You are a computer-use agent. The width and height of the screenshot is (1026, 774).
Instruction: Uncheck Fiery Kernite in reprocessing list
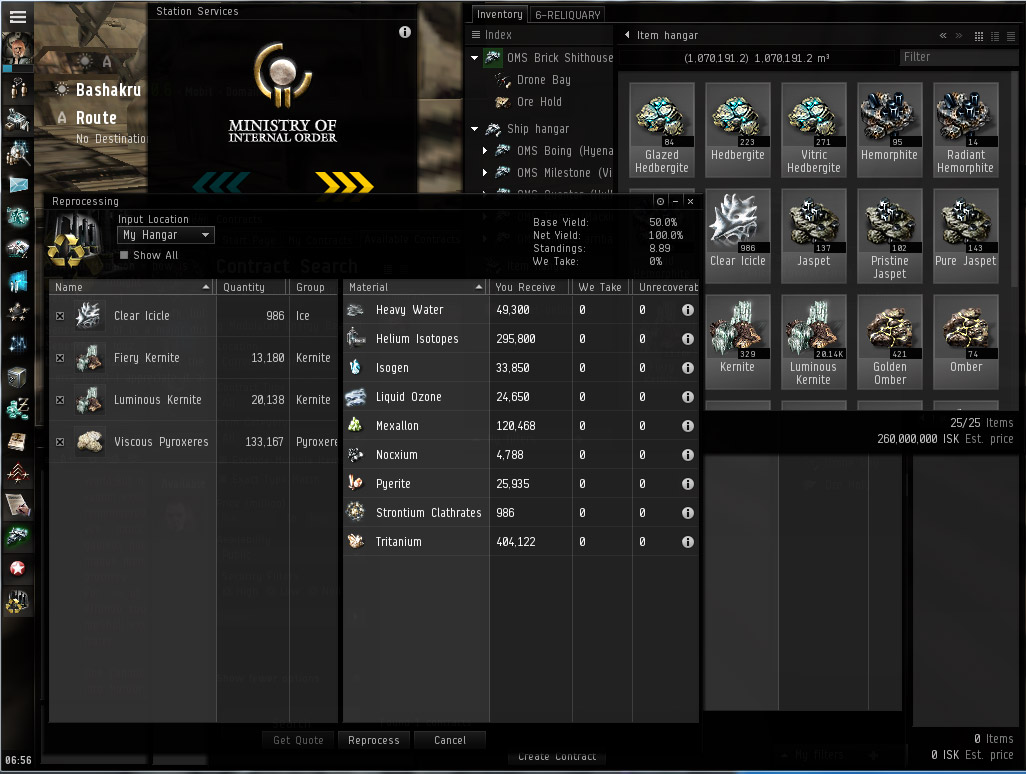point(60,358)
